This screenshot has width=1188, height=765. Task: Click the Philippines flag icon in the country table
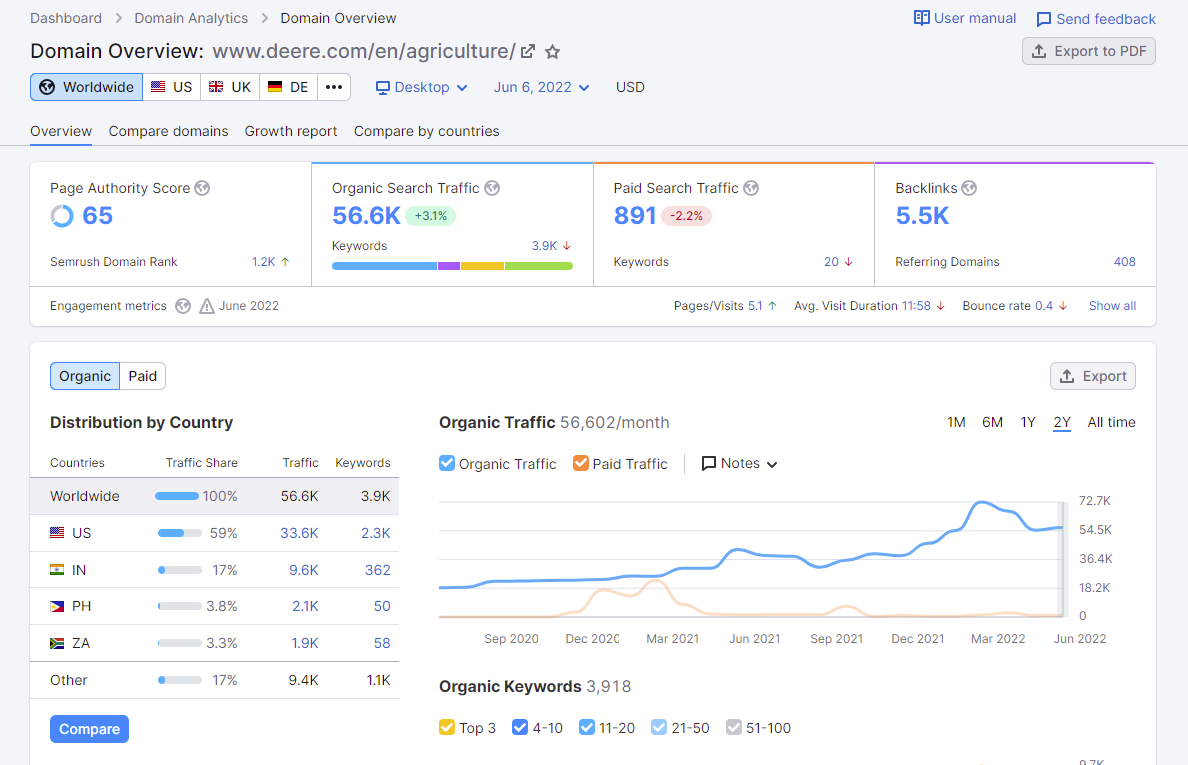pyautogui.click(x=57, y=606)
